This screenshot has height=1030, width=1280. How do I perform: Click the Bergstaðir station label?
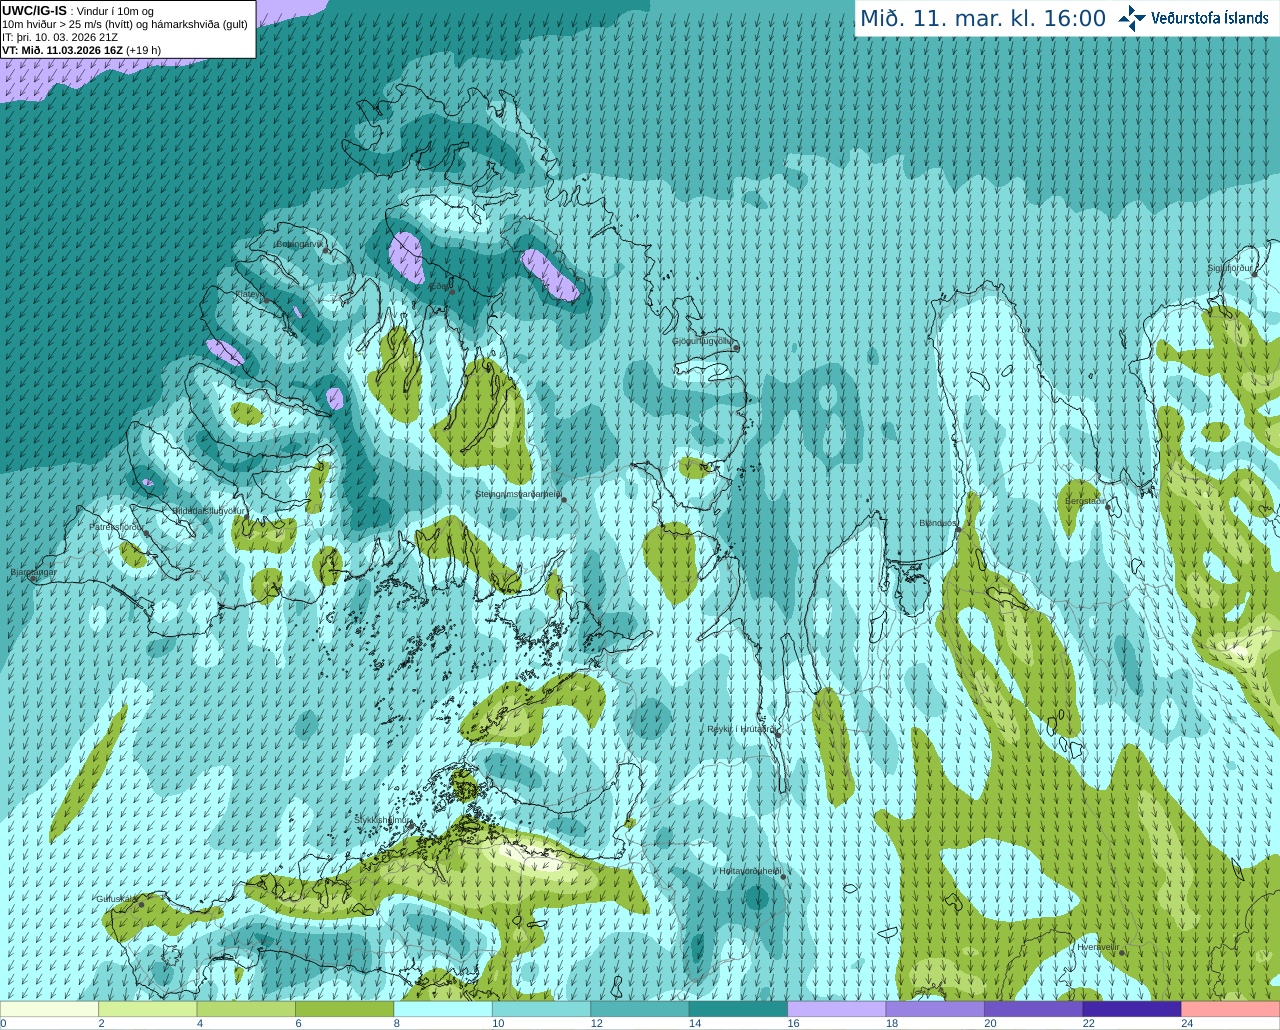(x=1085, y=500)
